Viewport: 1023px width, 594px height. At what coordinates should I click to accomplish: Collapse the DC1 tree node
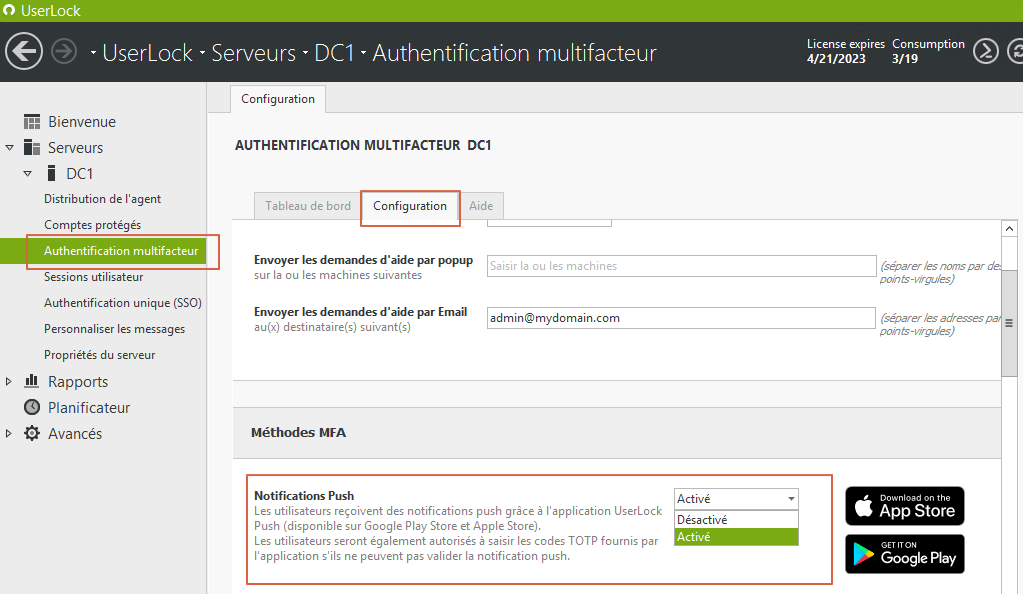(x=27, y=174)
